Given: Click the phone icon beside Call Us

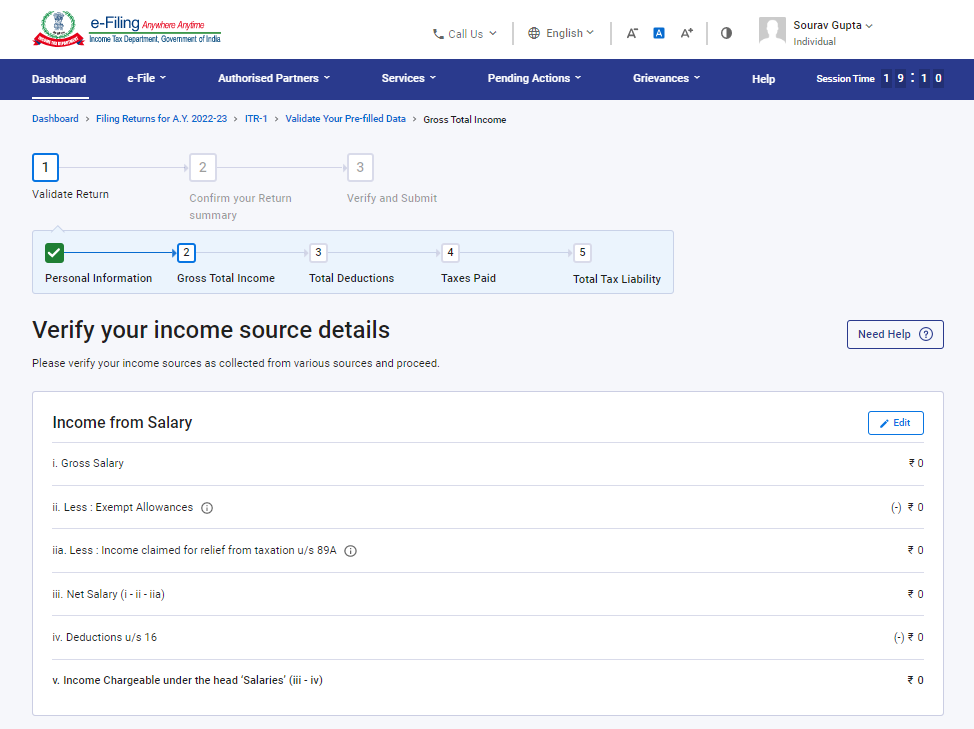Looking at the screenshot, I should 438,34.
